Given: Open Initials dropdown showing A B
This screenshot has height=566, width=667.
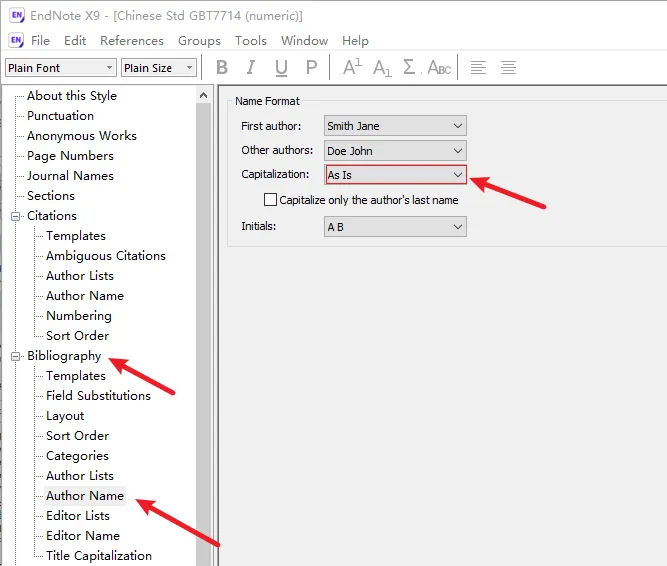Looking at the screenshot, I should pos(395,227).
